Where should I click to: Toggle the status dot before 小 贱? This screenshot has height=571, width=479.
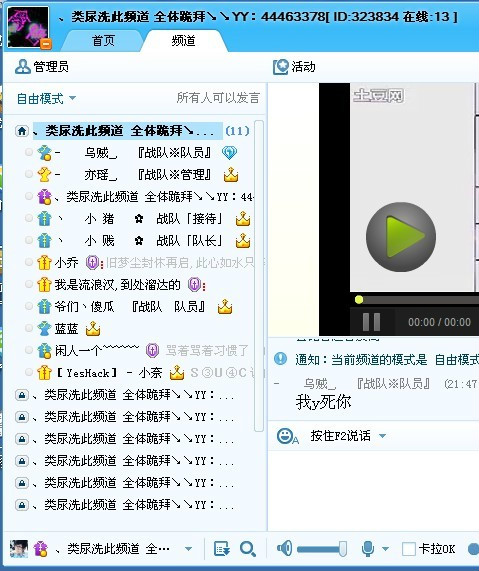click(x=29, y=240)
